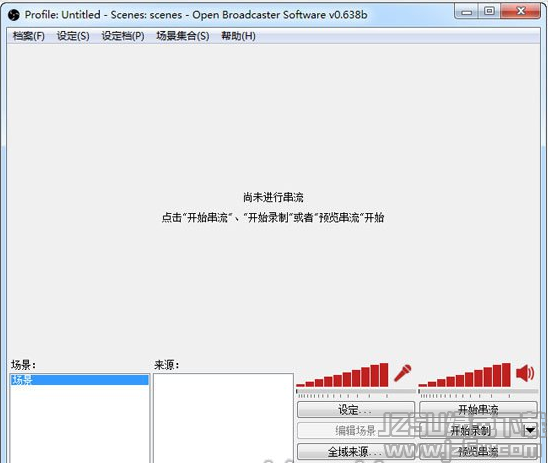Maximize the OBS window
548x463 pixels.
pos(489,12)
